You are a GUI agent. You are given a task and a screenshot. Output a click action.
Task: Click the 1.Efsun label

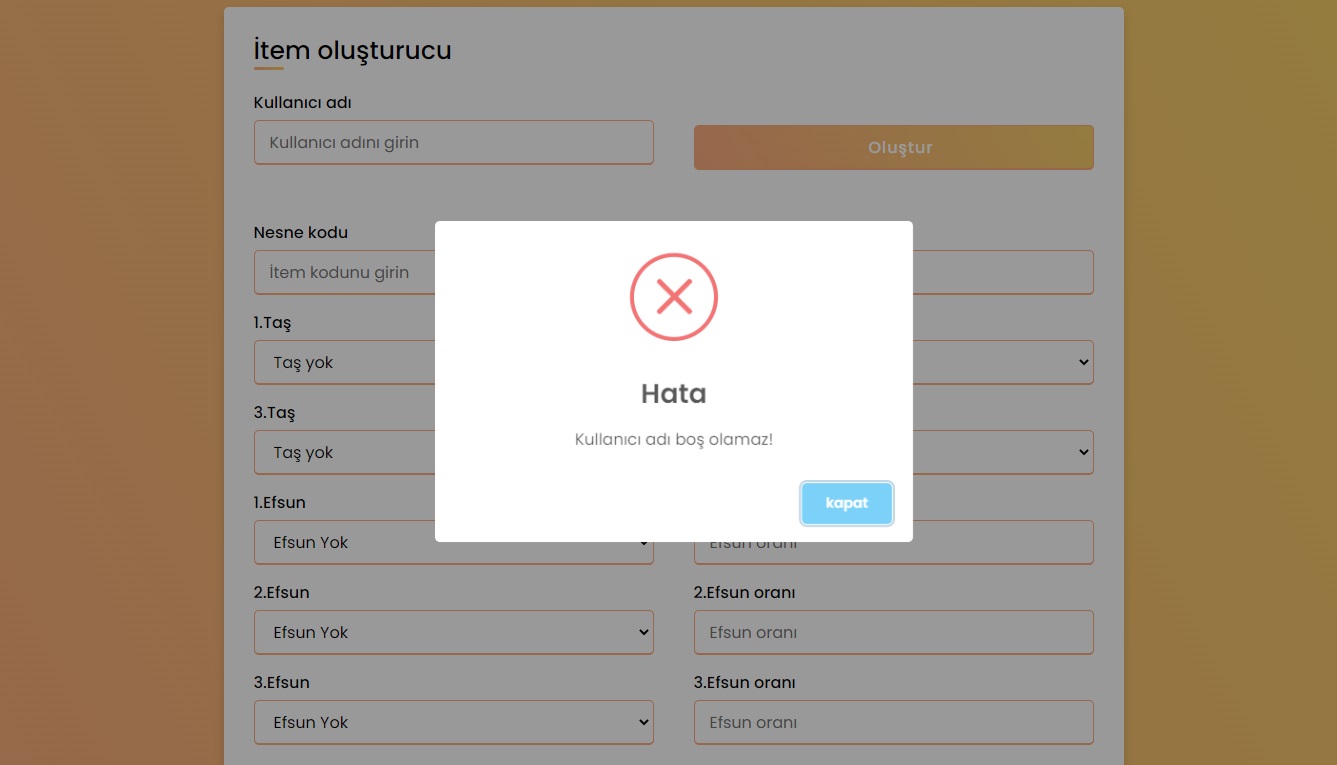(x=280, y=502)
